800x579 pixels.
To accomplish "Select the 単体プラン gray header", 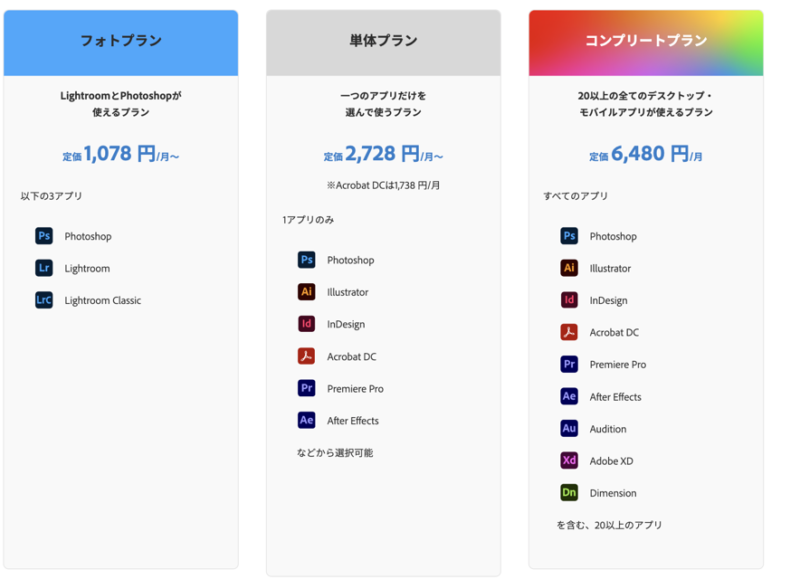I will coord(383,42).
